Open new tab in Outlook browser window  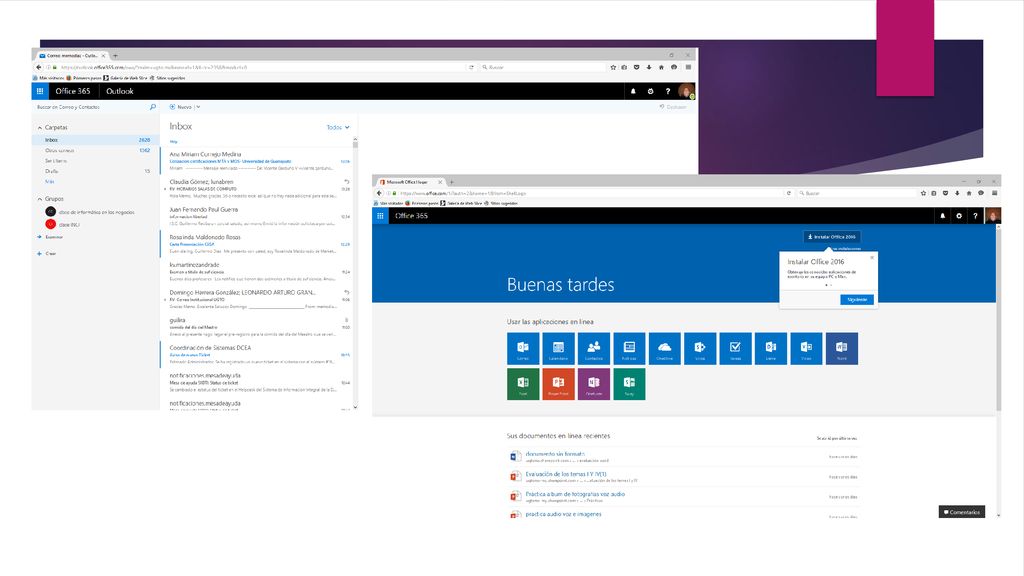116,56
